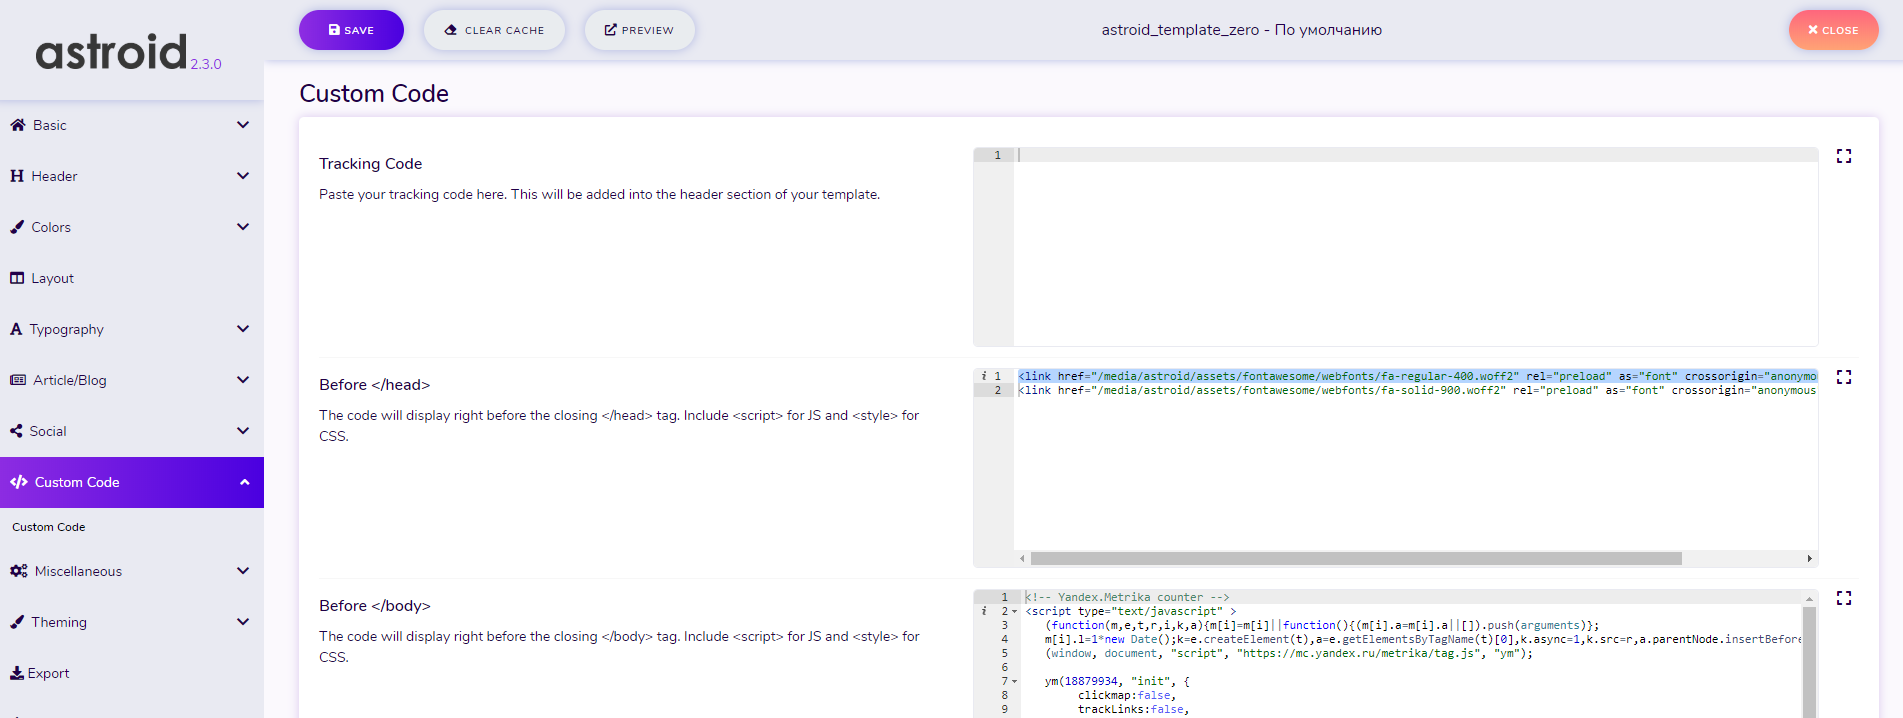Click the Article/Blog newspaper icon
The height and width of the screenshot is (718, 1903).
18,380
